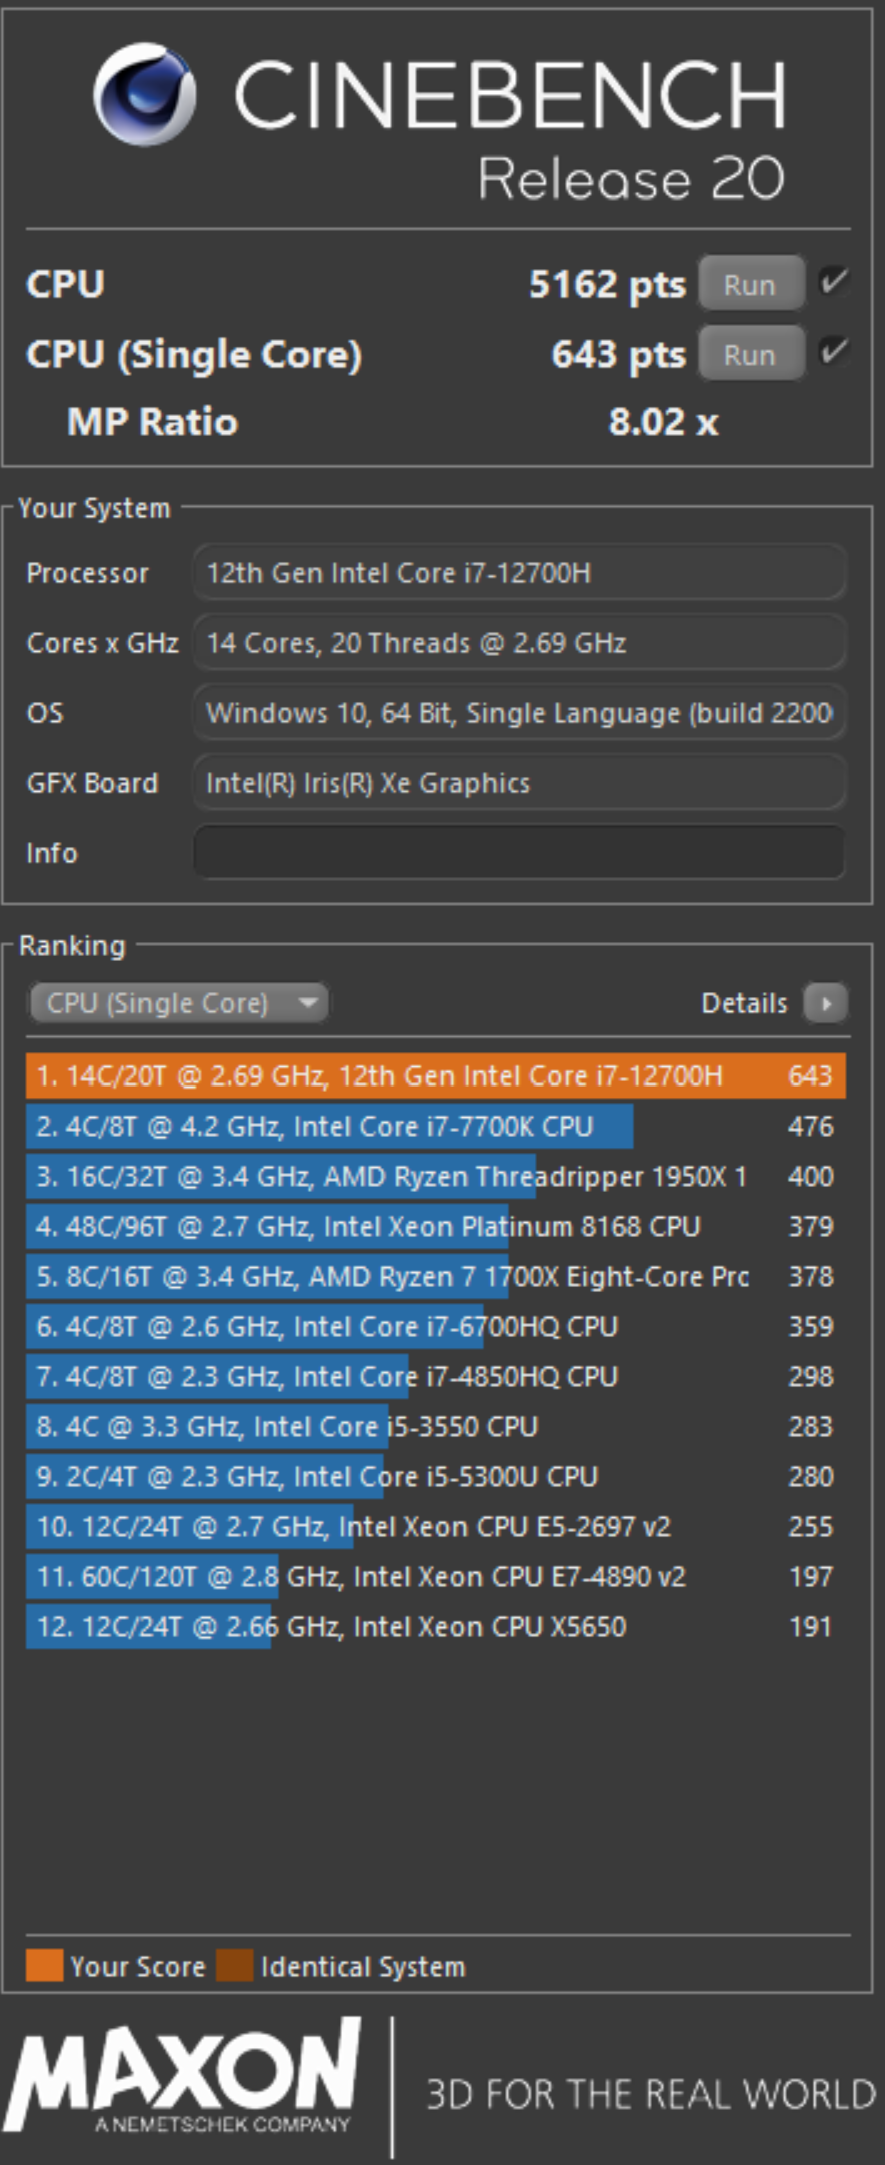Select ranking row Intel Core i7-6700HQ
This screenshot has width=885, height=2165.
pyautogui.click(x=436, y=1326)
